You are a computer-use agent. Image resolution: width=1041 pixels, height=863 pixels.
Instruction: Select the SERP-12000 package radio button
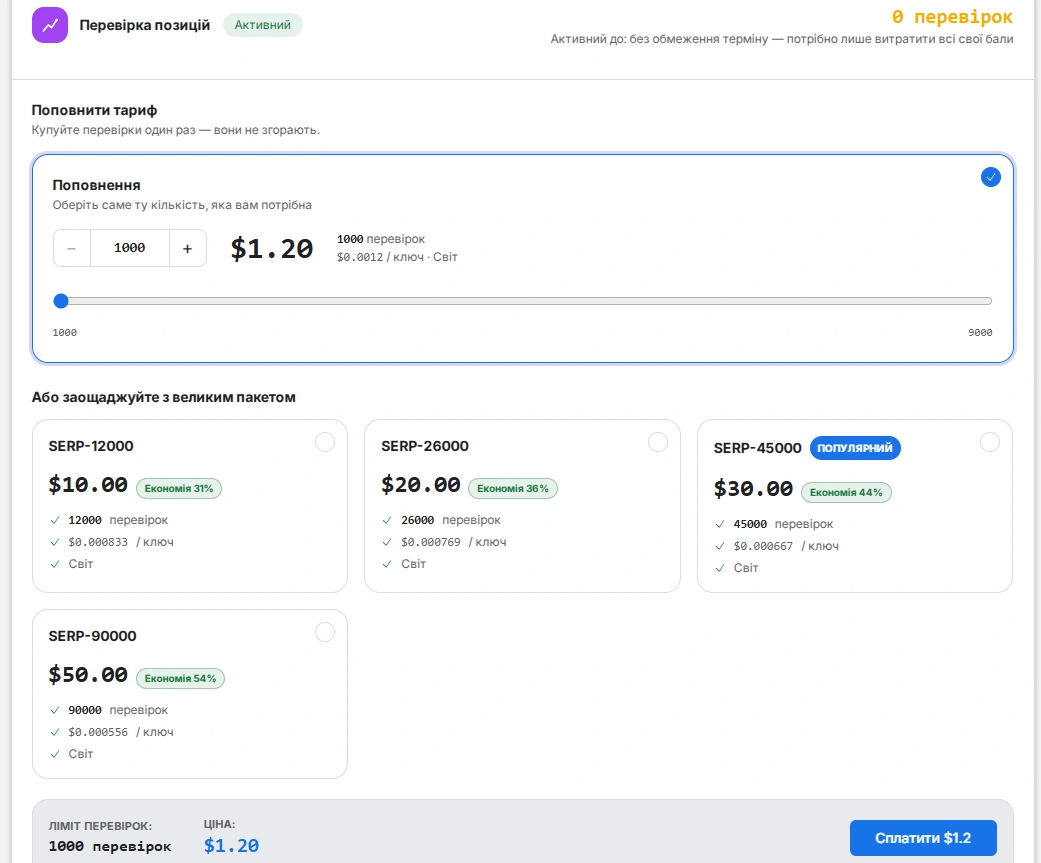coord(325,442)
